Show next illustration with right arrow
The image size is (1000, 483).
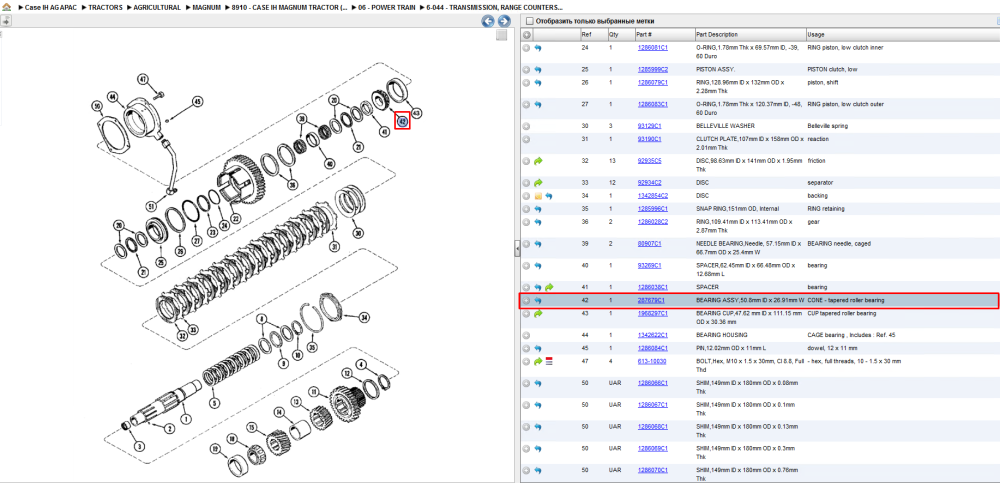point(503,21)
